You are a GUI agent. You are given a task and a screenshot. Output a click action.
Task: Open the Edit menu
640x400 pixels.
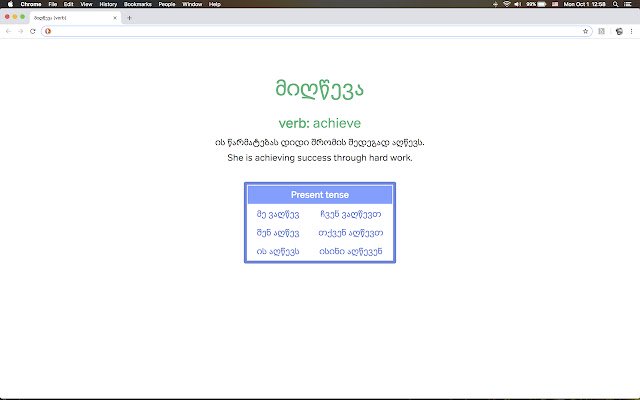pos(69,4)
